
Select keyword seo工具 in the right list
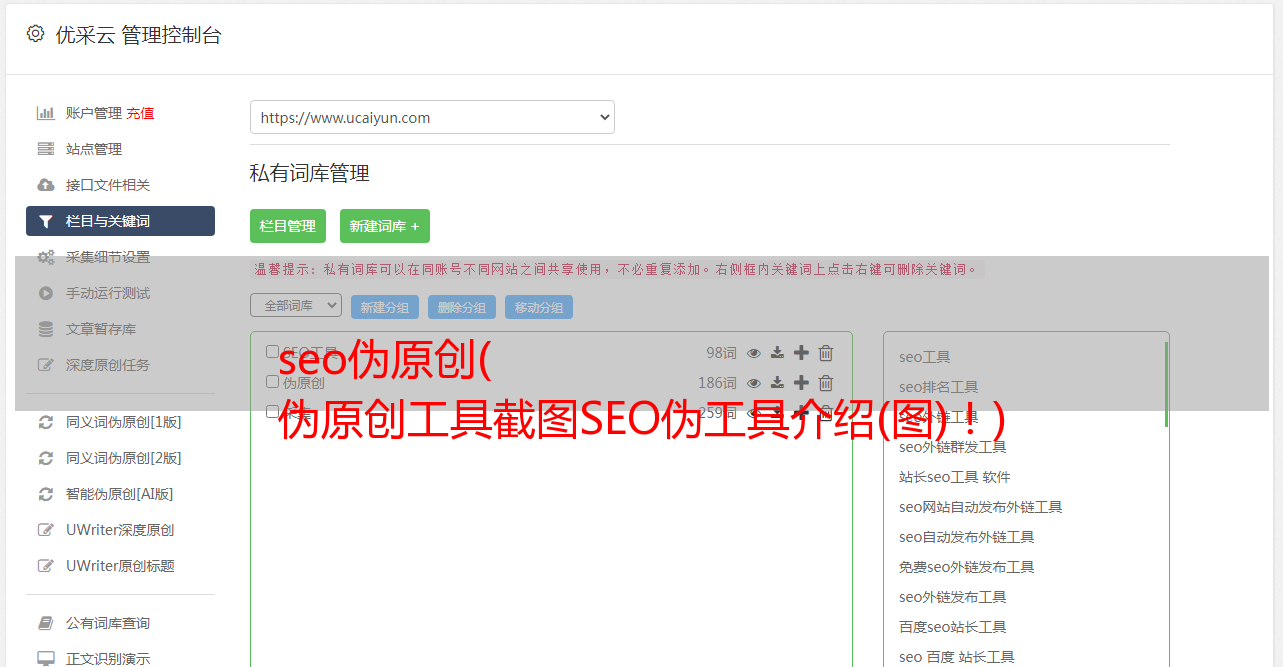point(925,357)
